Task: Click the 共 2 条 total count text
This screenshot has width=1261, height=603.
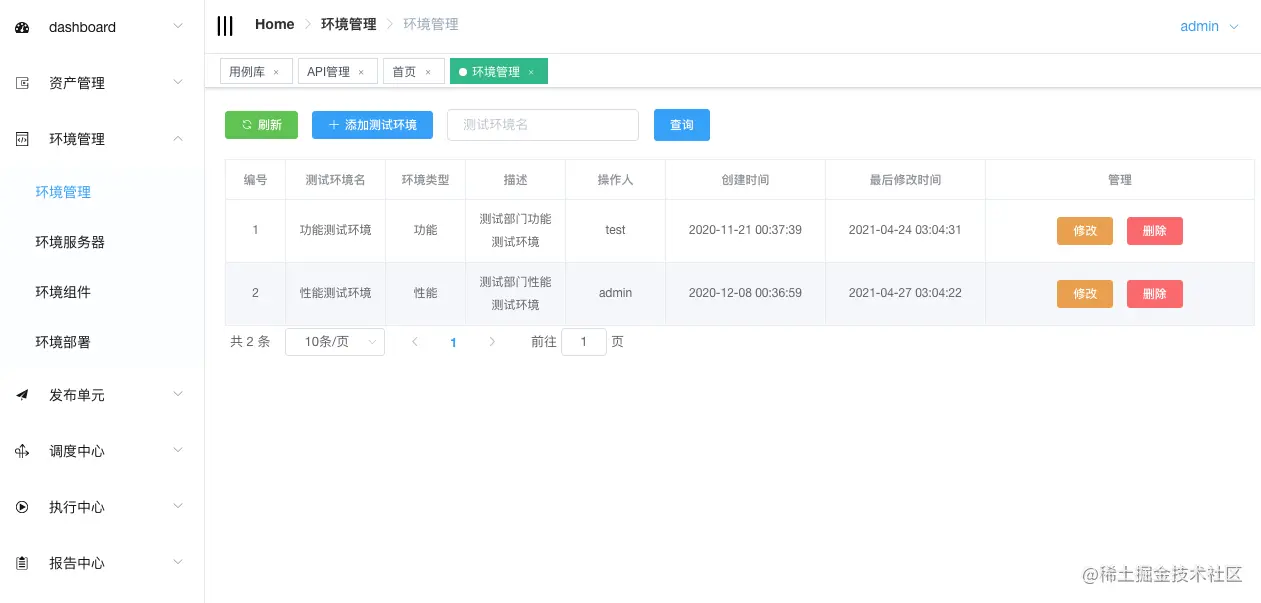Action: click(x=250, y=342)
